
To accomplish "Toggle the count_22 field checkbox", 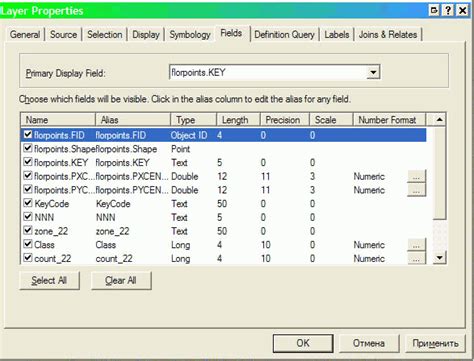I will (x=28, y=258).
